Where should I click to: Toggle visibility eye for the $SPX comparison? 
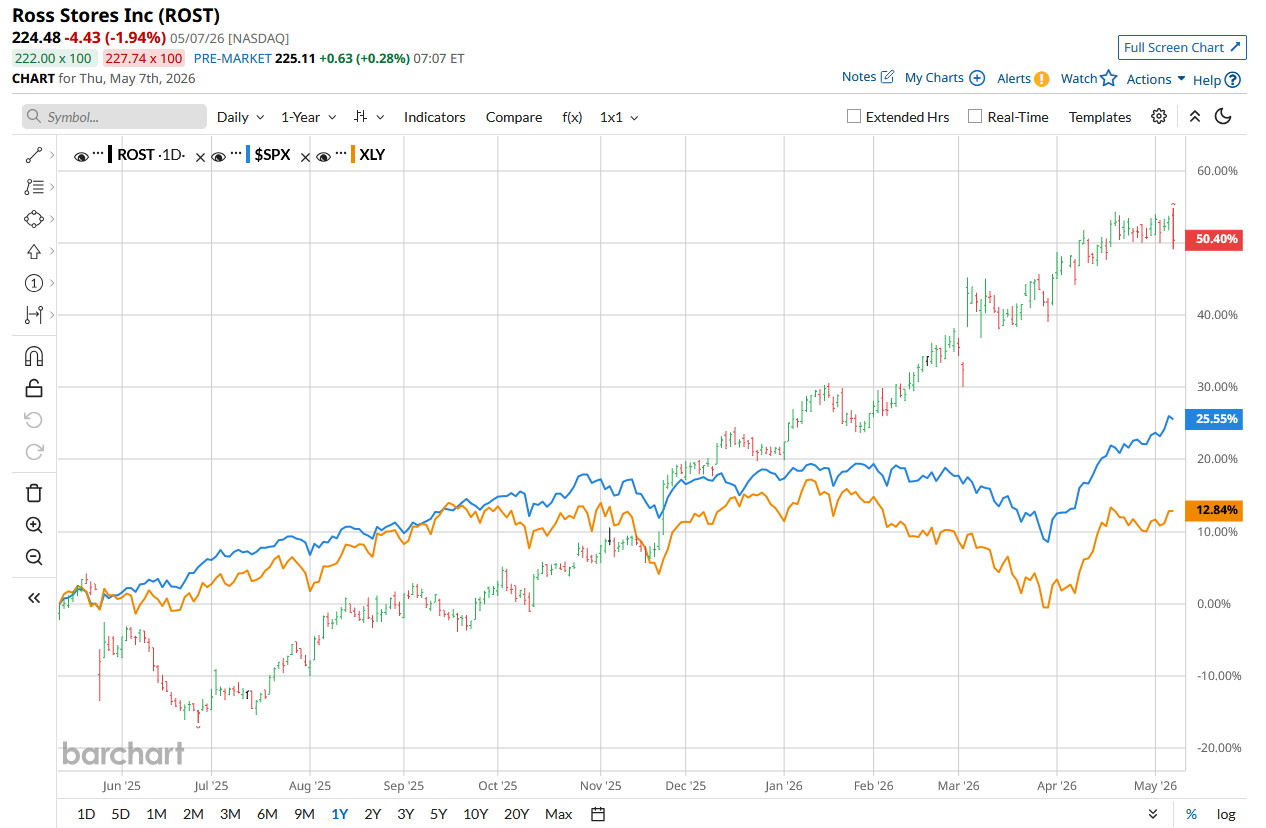pyautogui.click(x=218, y=156)
